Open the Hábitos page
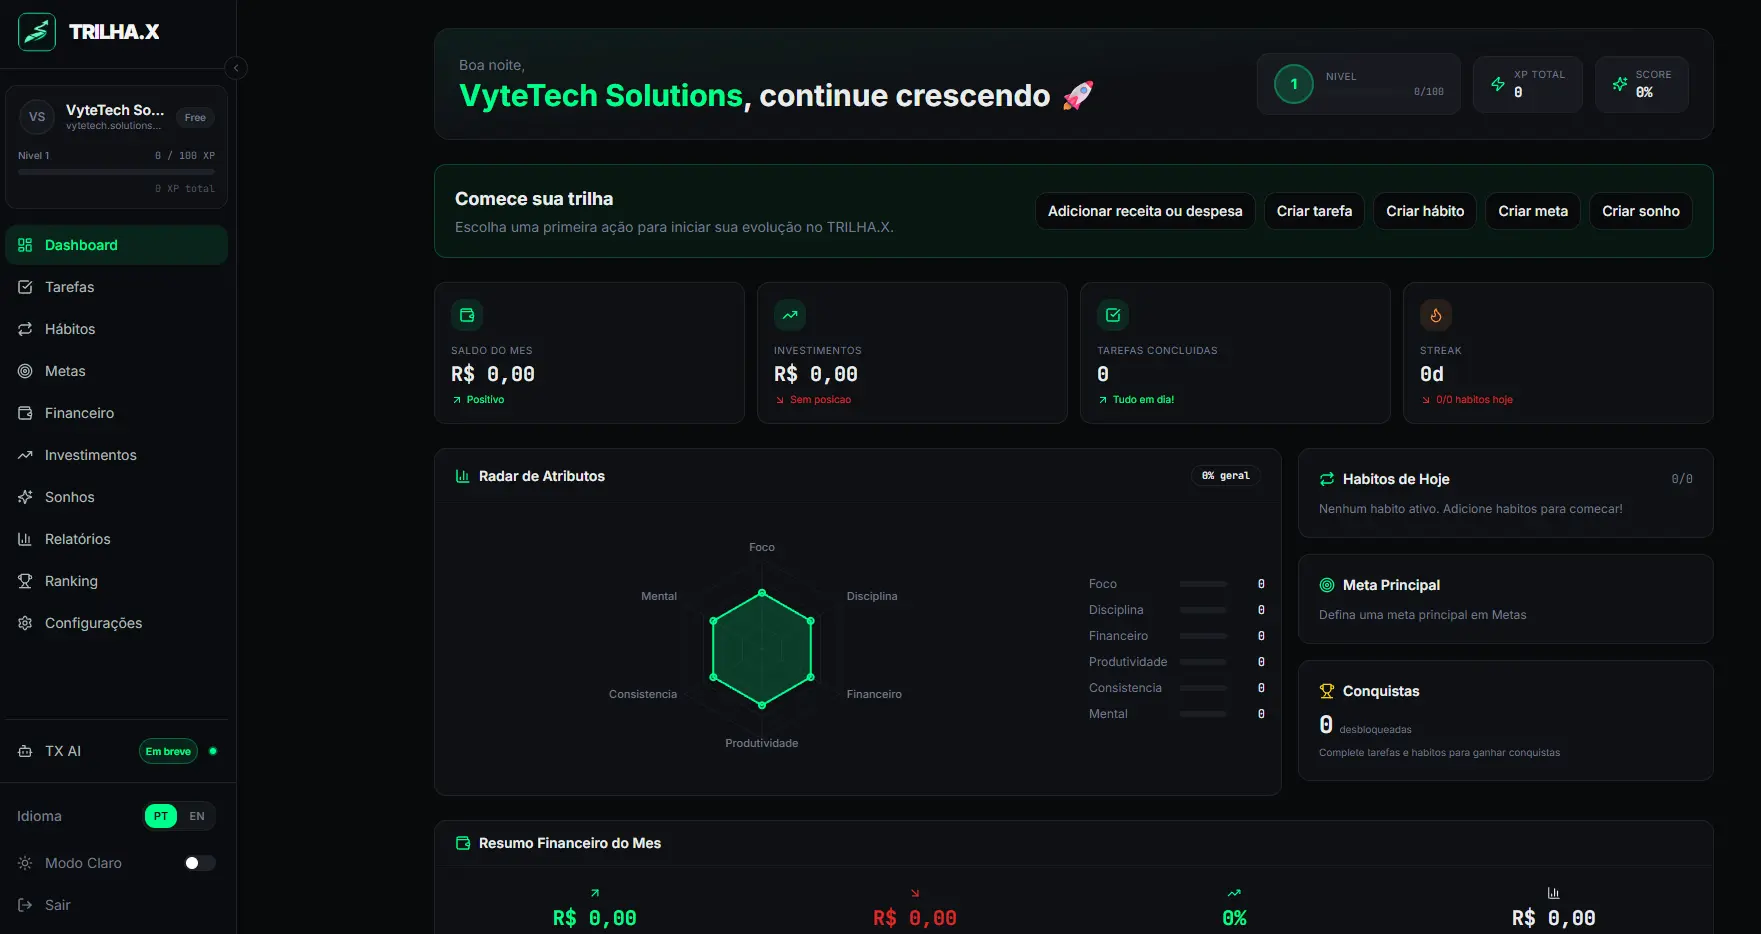The image size is (1761, 934). coord(117,329)
